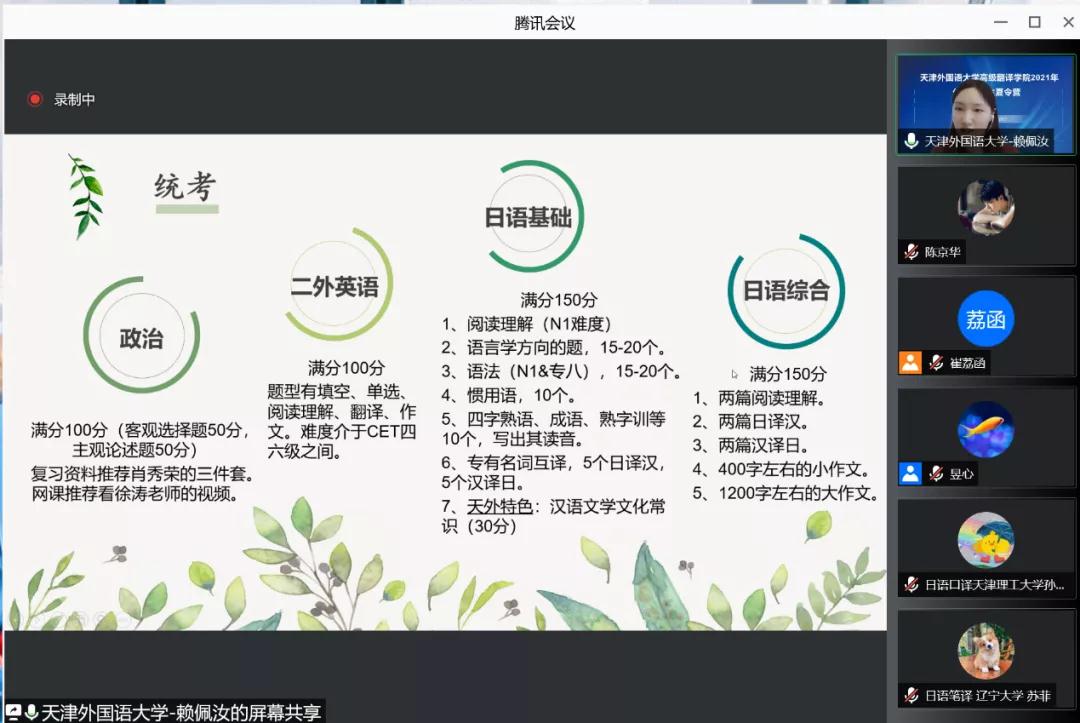Click the corgi avatar of 苏菲

point(986,650)
